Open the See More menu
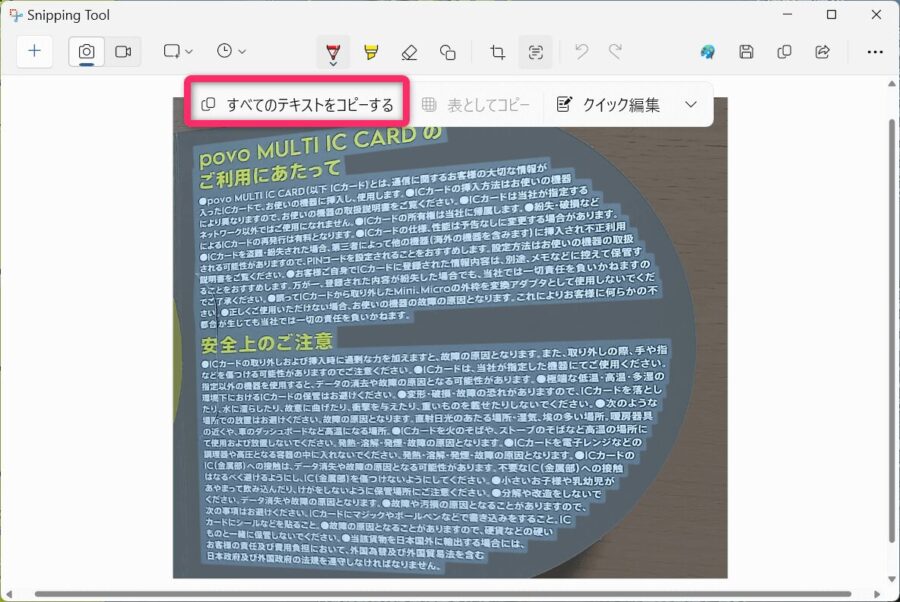Image resolution: width=900 pixels, height=602 pixels. click(x=875, y=51)
